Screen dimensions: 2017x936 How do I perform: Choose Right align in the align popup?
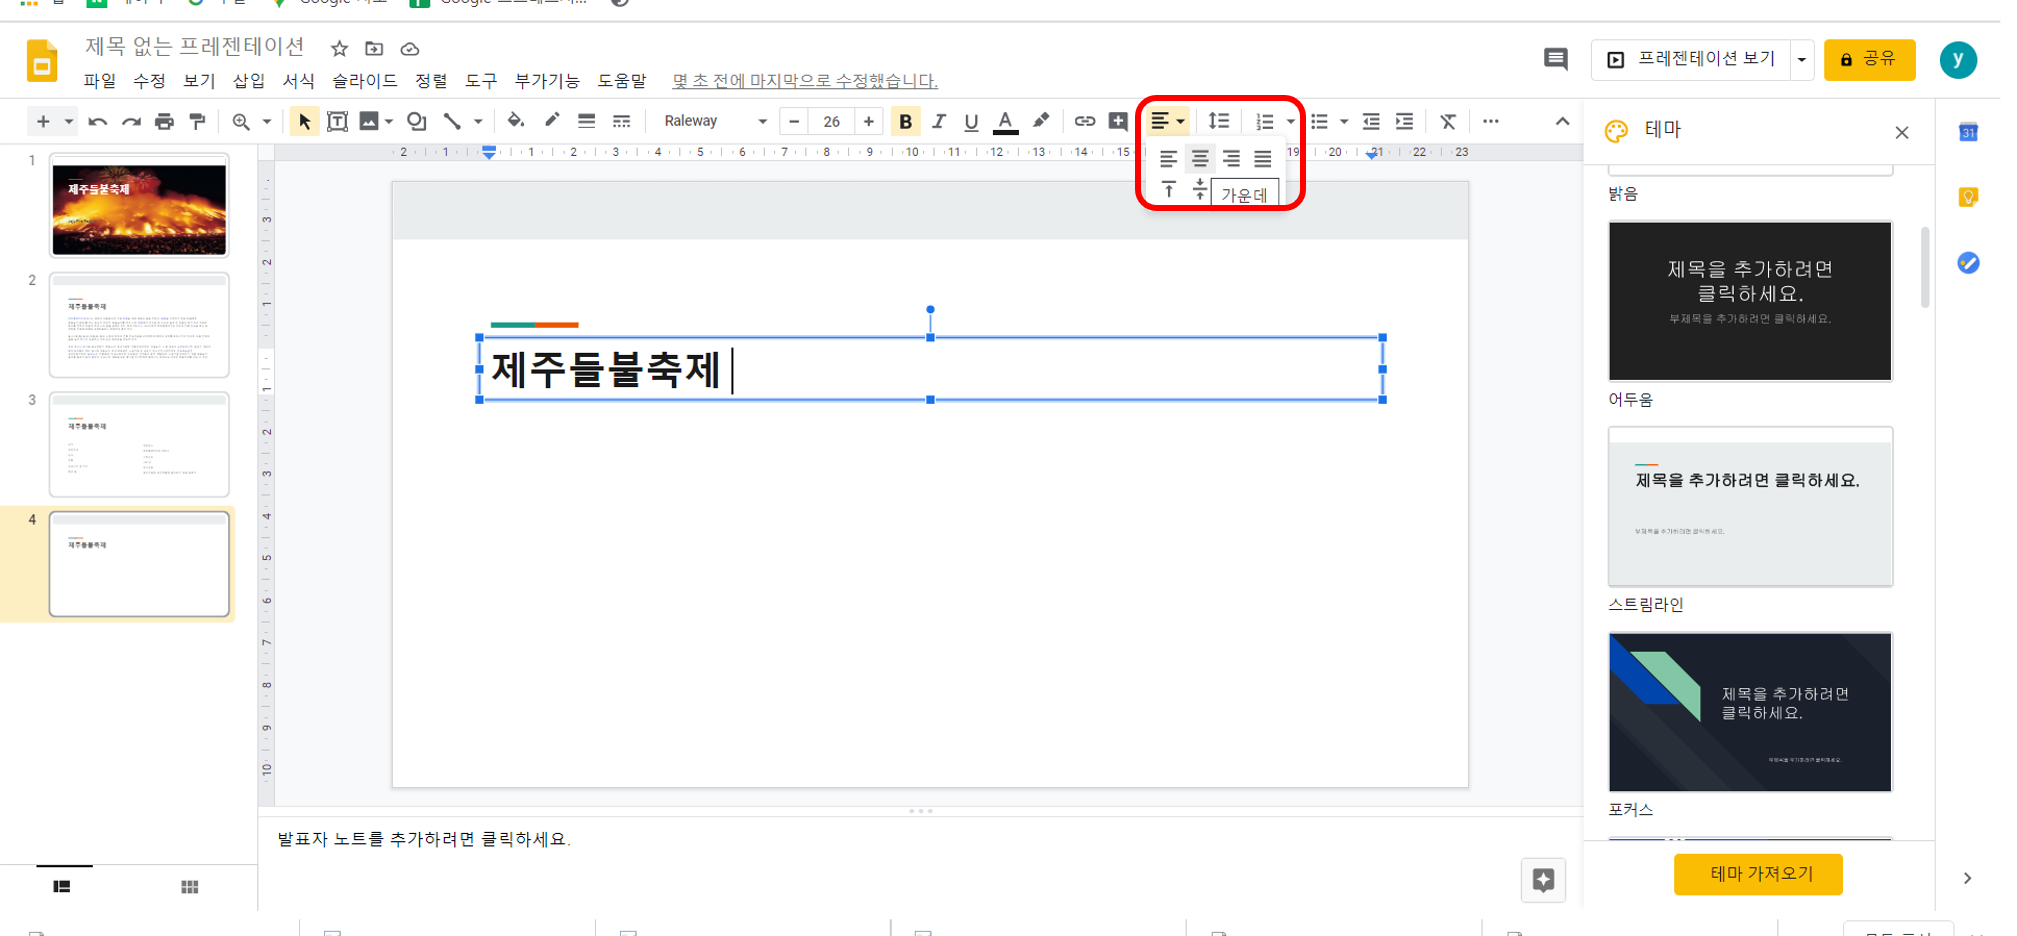(1231, 159)
